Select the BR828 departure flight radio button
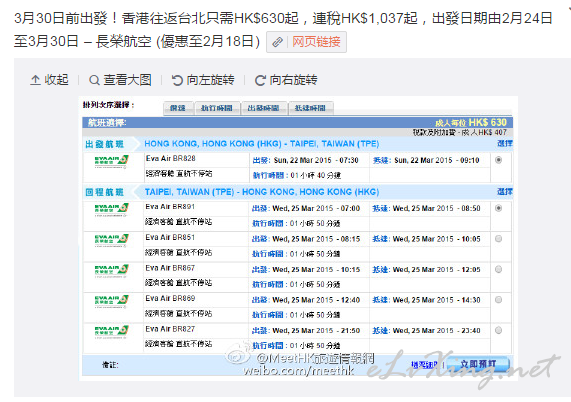Image resolution: width=571 pixels, height=402 pixels. click(x=499, y=160)
